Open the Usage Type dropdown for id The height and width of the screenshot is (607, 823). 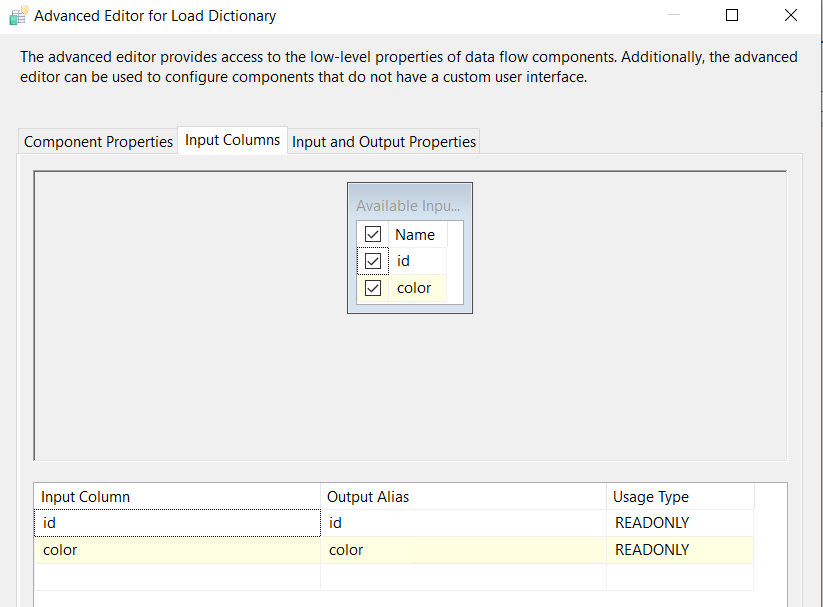680,523
